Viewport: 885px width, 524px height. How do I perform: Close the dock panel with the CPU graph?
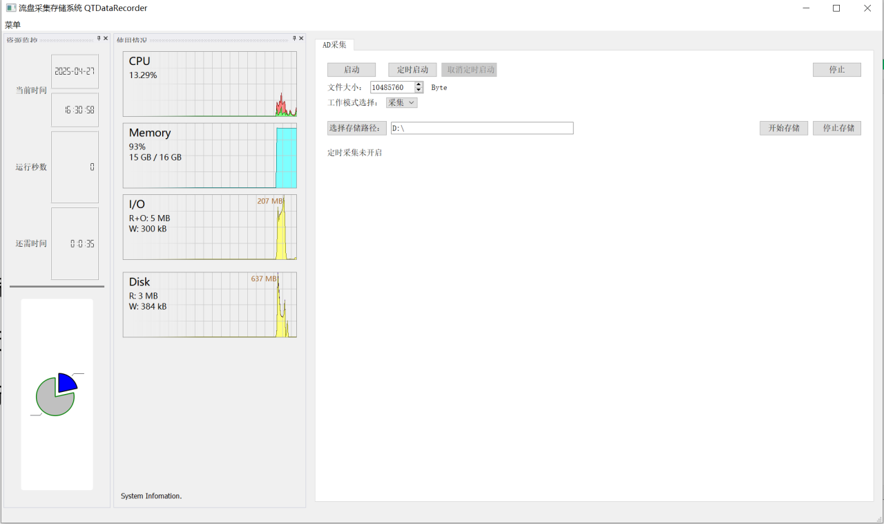301,39
